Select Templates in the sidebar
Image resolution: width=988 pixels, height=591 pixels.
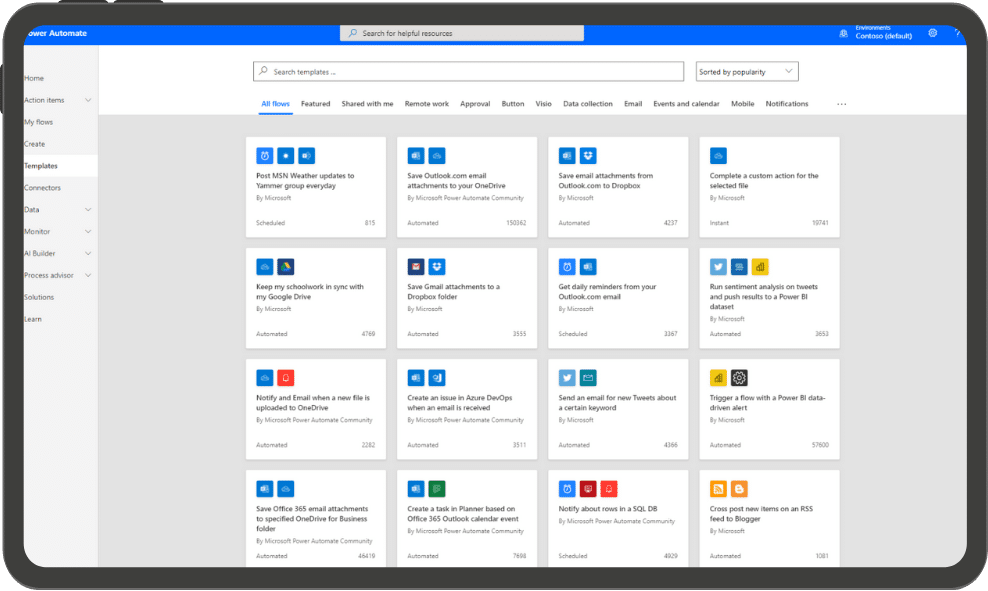click(x=41, y=166)
